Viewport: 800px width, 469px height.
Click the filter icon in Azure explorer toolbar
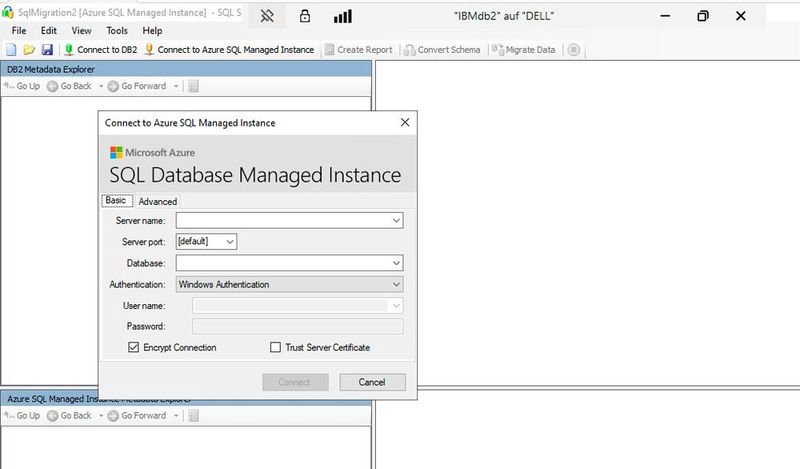[193, 416]
